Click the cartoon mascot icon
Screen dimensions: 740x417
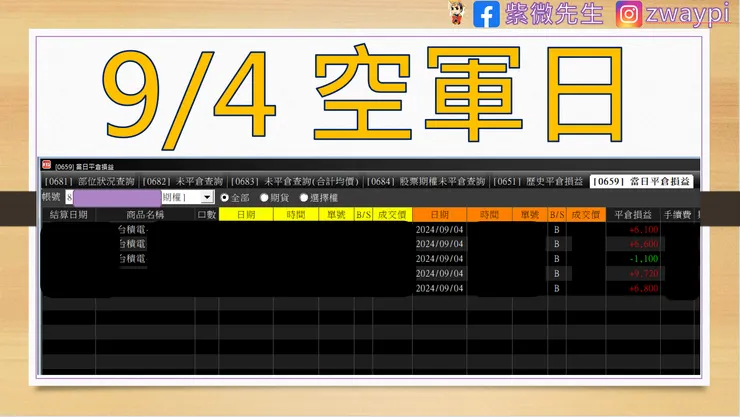(456, 13)
